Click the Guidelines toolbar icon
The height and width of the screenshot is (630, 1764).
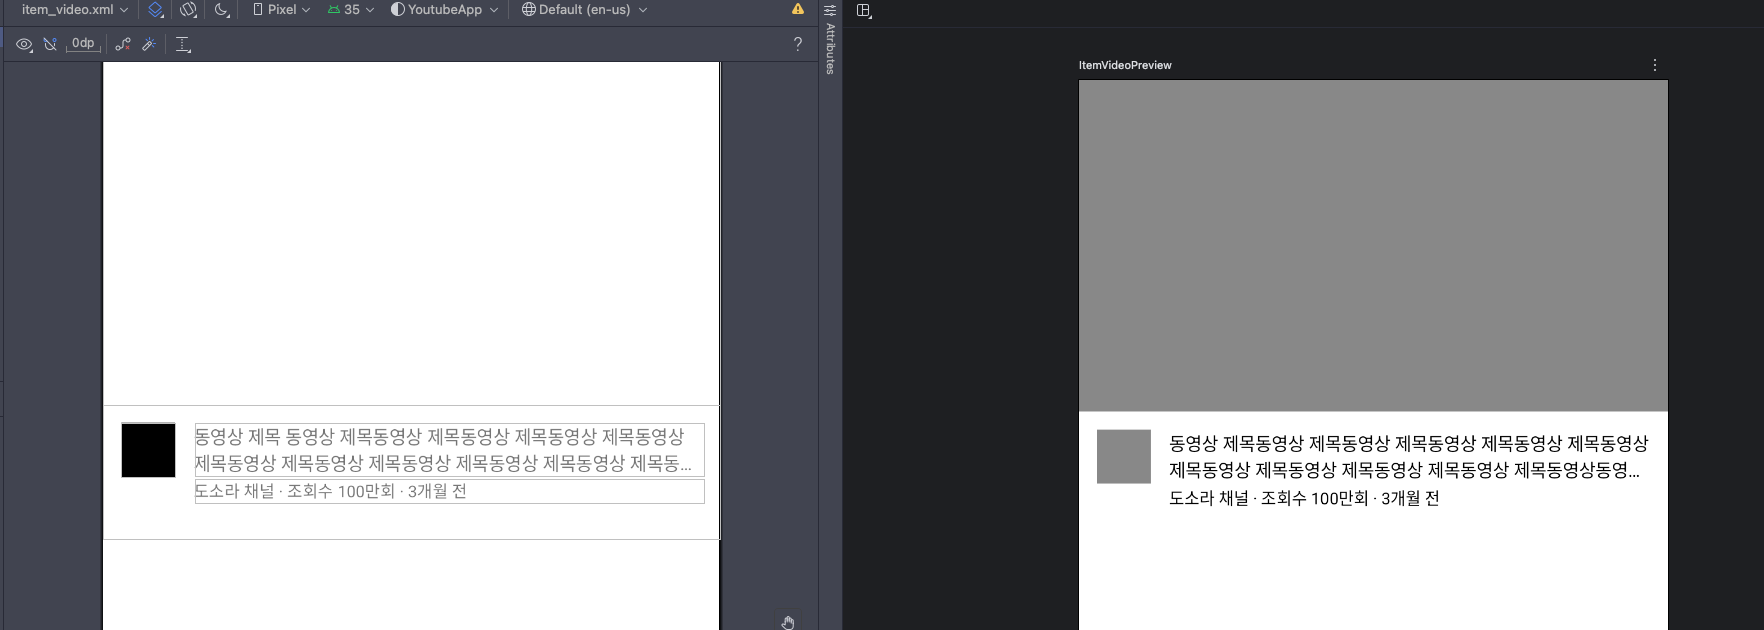pos(183,44)
